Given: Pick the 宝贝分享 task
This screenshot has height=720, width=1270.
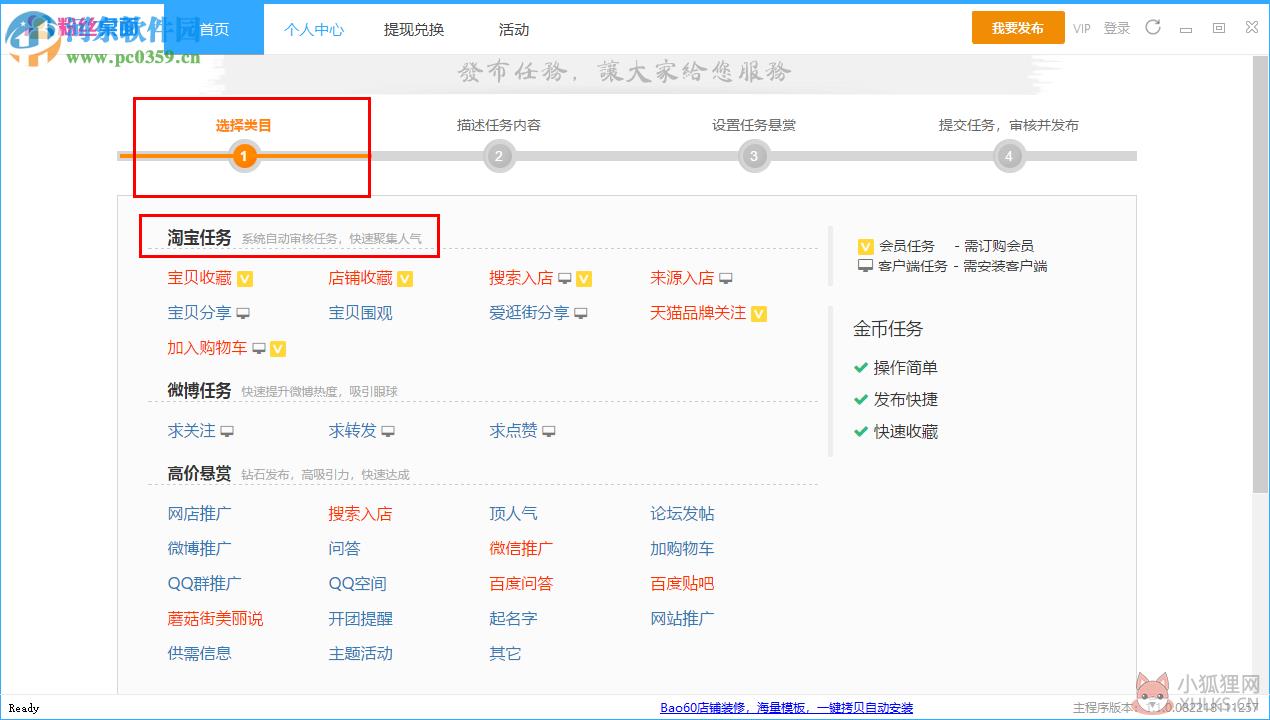Looking at the screenshot, I should coord(199,313).
